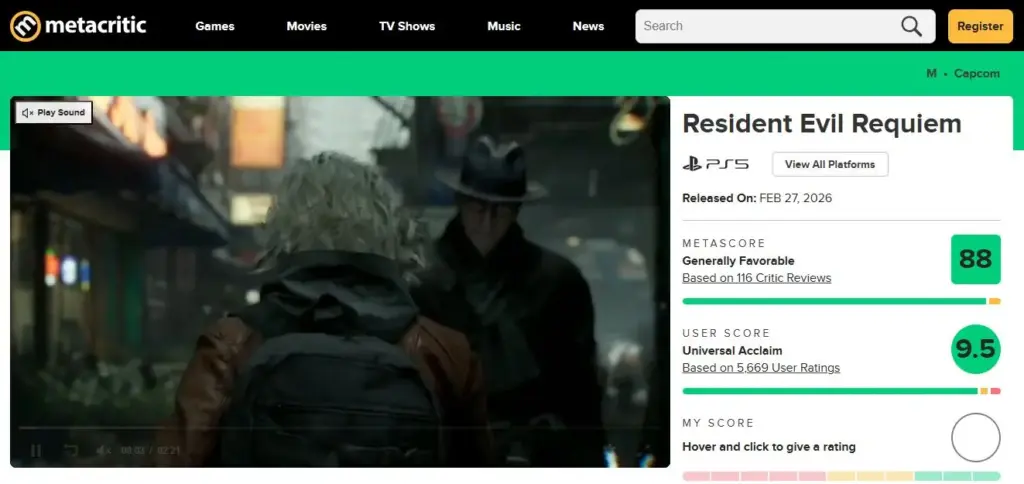1024x484 pixels.
Task: Open Based on 5,669 User Ratings link
Action: (761, 368)
